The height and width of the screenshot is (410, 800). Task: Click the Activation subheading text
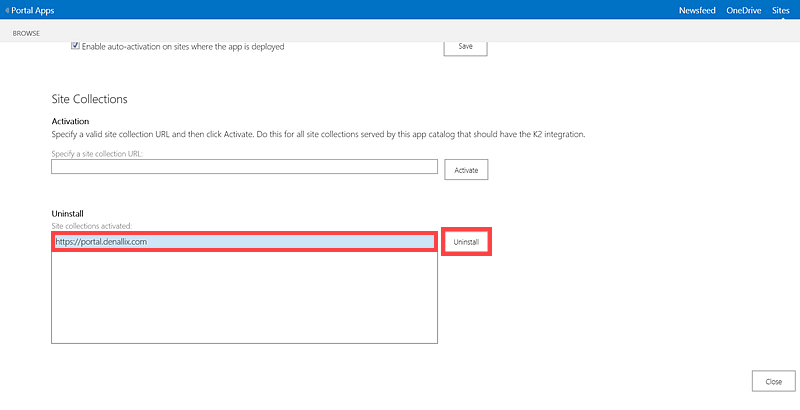[70, 121]
